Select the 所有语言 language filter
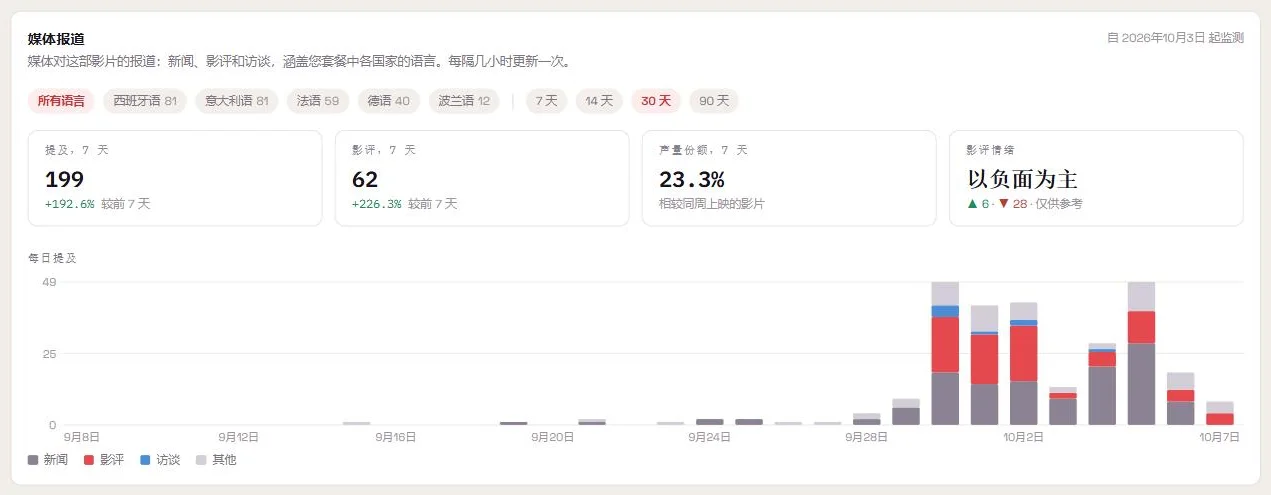This screenshot has height=495, width=1271. 61,101
